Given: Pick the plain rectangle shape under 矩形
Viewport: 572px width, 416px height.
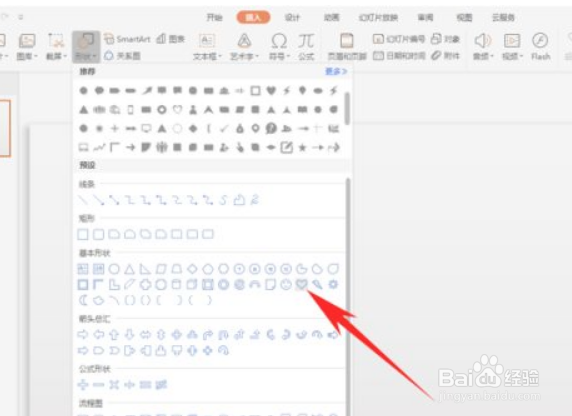Looking at the screenshot, I should (83, 234).
